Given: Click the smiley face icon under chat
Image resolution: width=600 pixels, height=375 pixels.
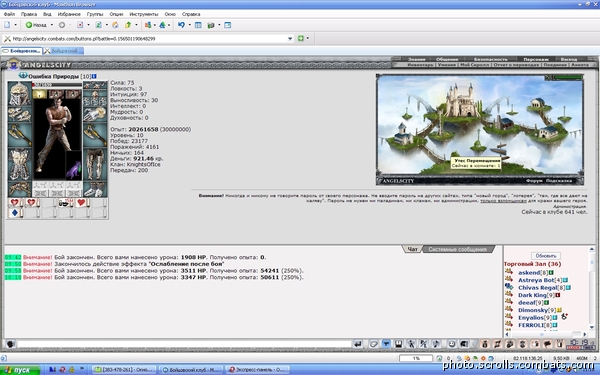Looking at the screenshot, I should coord(452,344).
